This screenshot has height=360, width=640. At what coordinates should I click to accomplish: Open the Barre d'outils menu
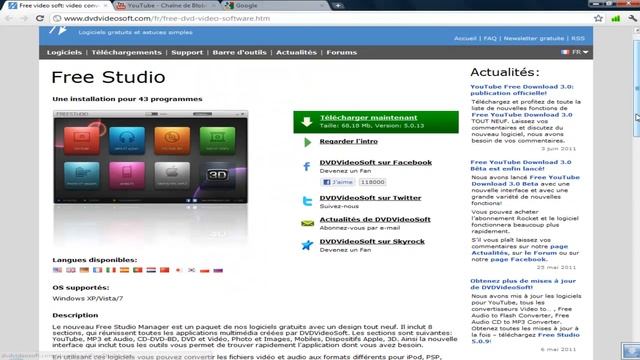click(239, 52)
